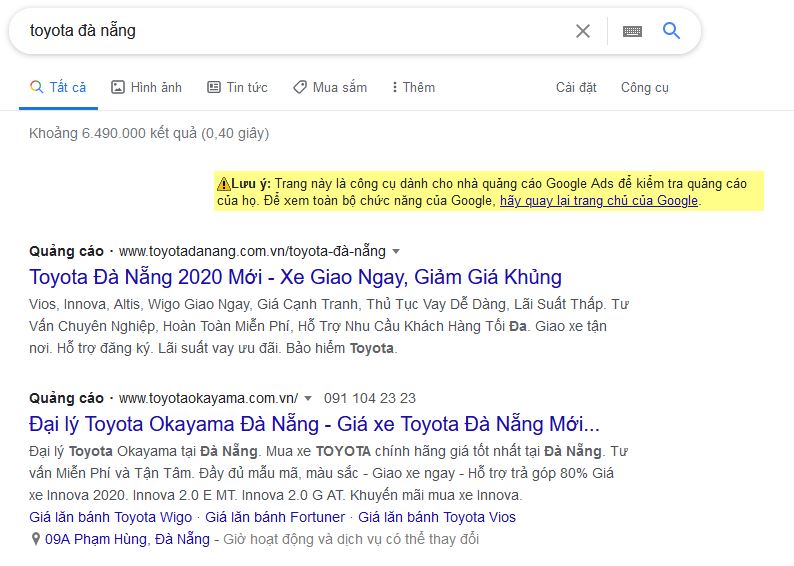This screenshot has width=794, height=566.
Task: Open the on-screen keyboard icon
Action: (632, 31)
